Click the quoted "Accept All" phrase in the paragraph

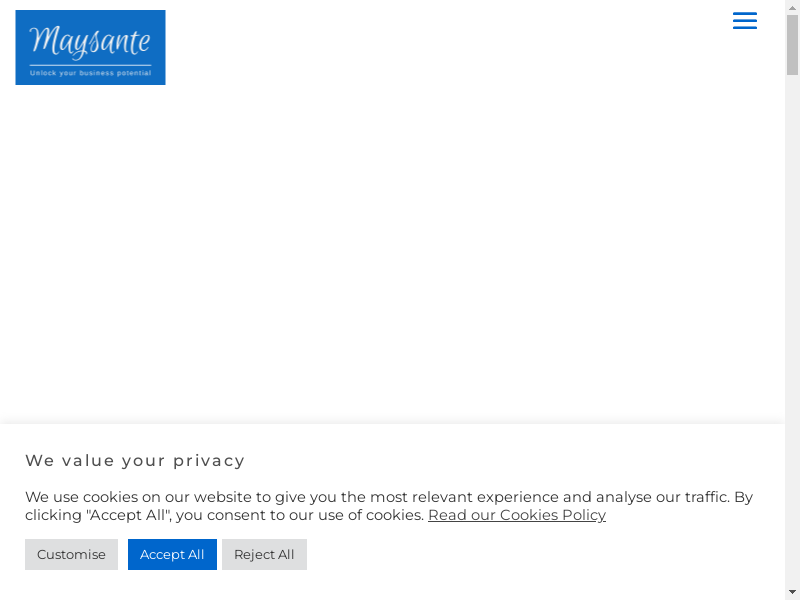[129, 515]
